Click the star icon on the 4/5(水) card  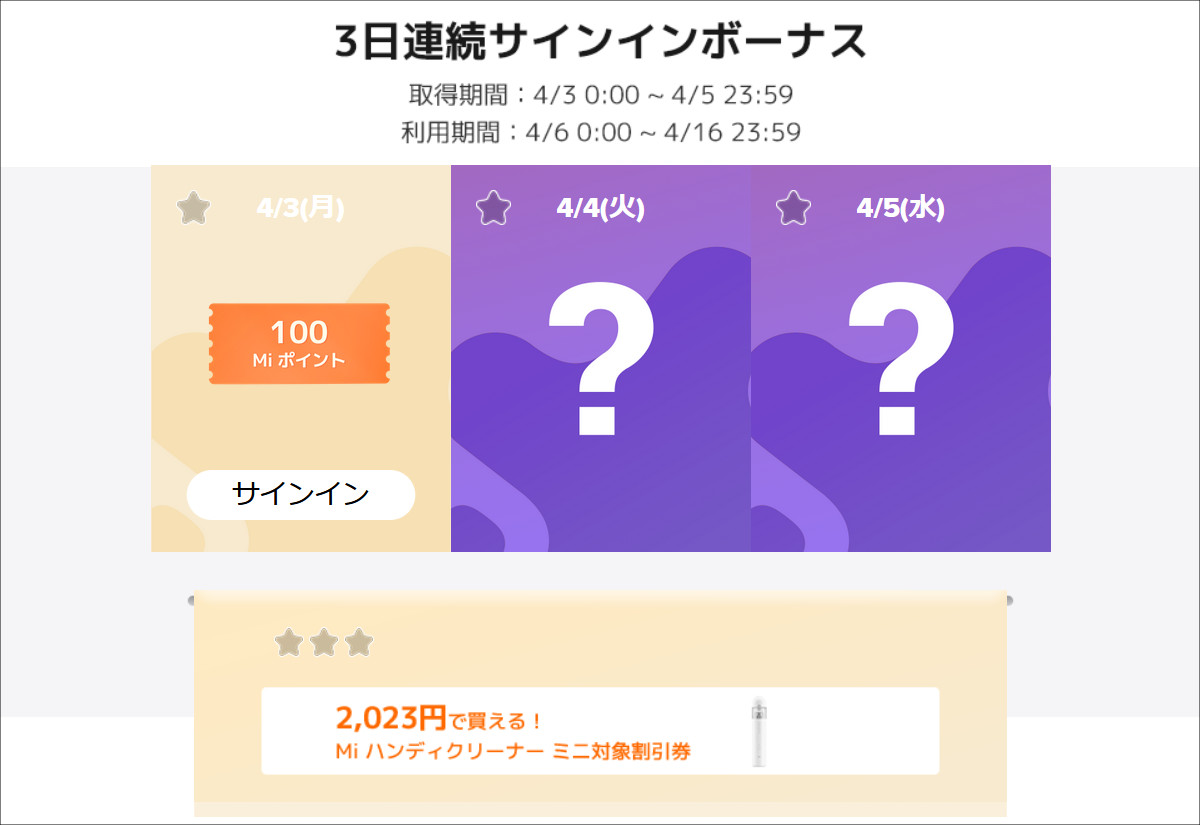pyautogui.click(x=793, y=209)
